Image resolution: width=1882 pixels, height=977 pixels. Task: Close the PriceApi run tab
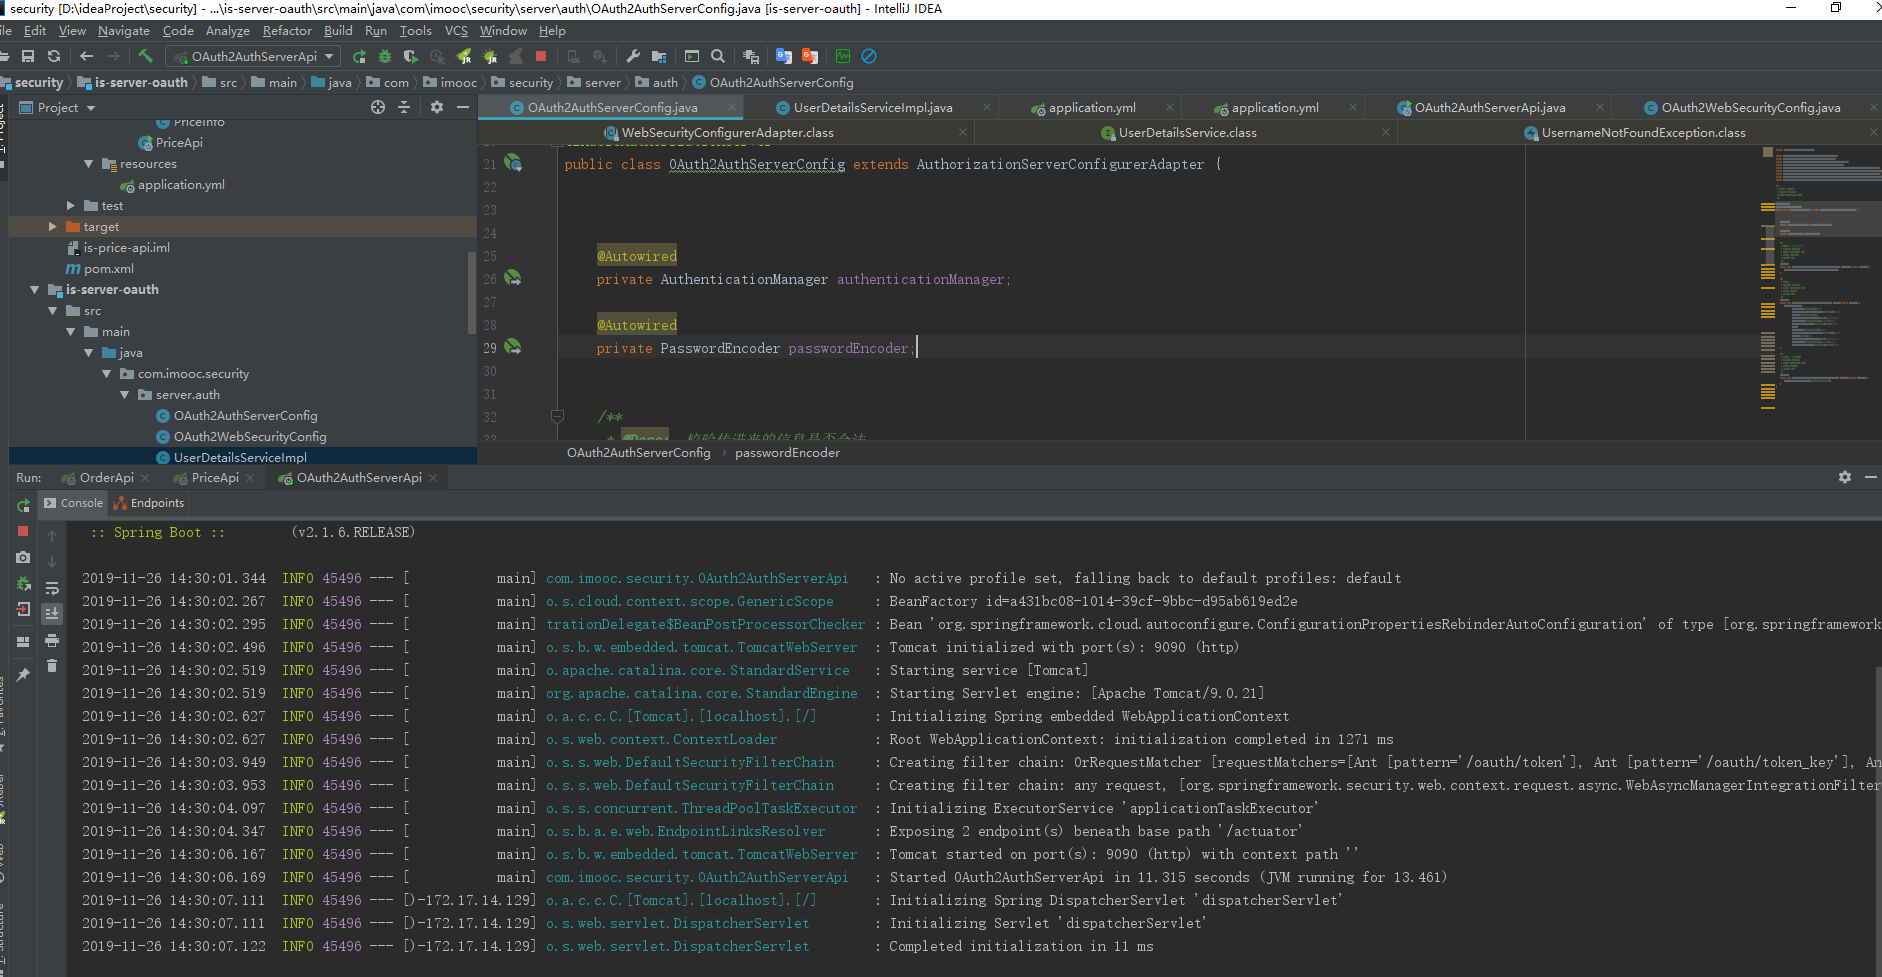click(x=250, y=478)
